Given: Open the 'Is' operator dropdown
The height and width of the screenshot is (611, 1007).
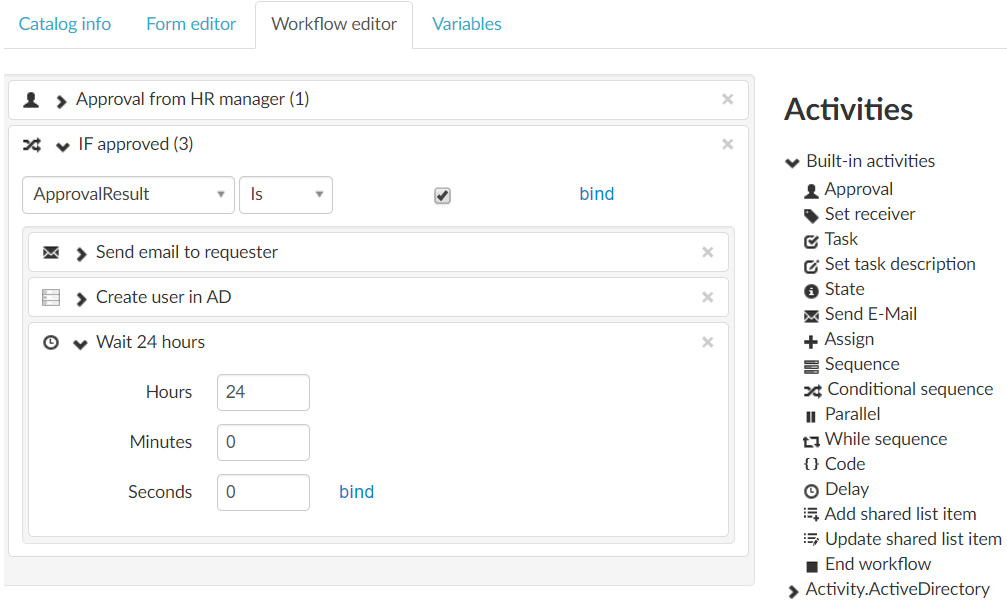Looking at the screenshot, I should (285, 195).
